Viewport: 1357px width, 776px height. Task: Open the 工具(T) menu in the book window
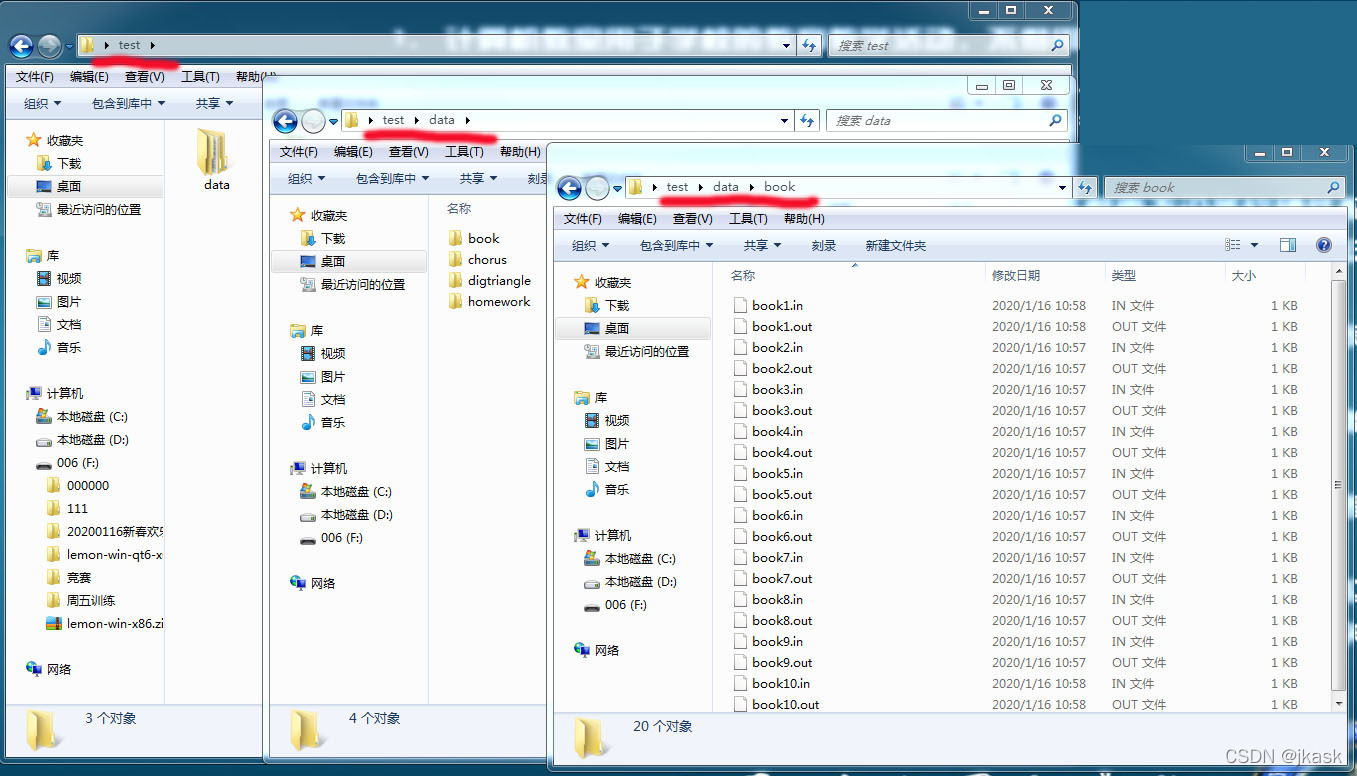pos(748,218)
